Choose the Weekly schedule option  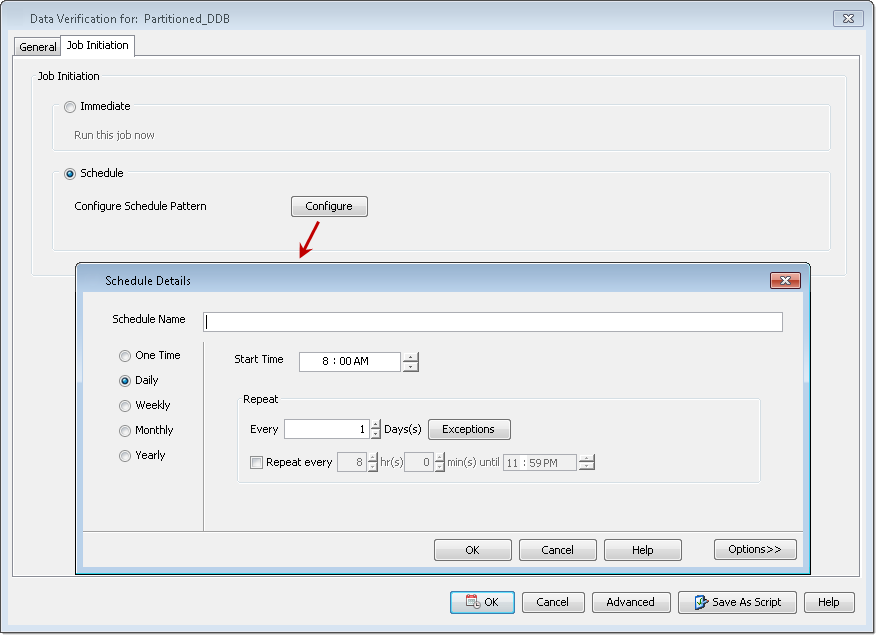125,406
